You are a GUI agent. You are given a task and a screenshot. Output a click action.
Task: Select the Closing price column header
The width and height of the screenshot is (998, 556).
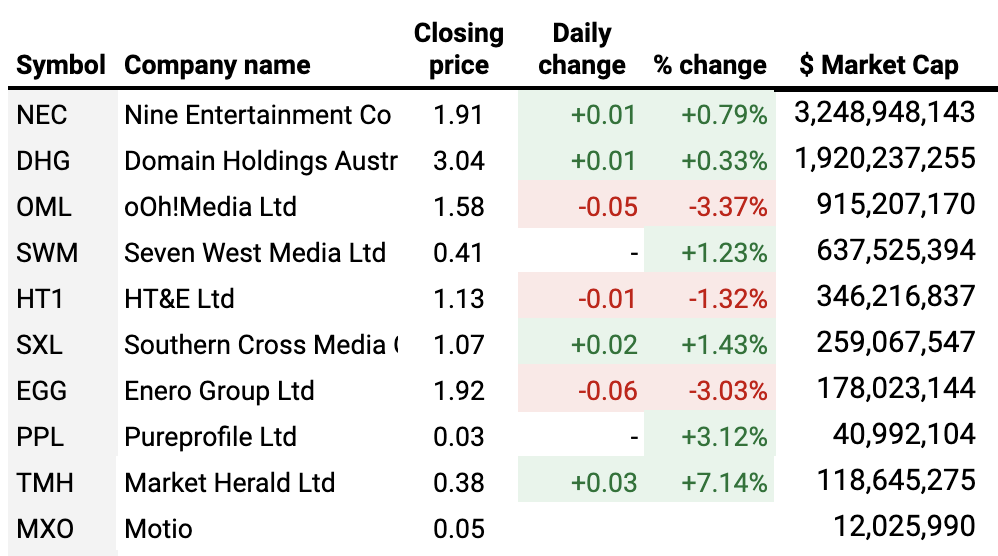(459, 49)
